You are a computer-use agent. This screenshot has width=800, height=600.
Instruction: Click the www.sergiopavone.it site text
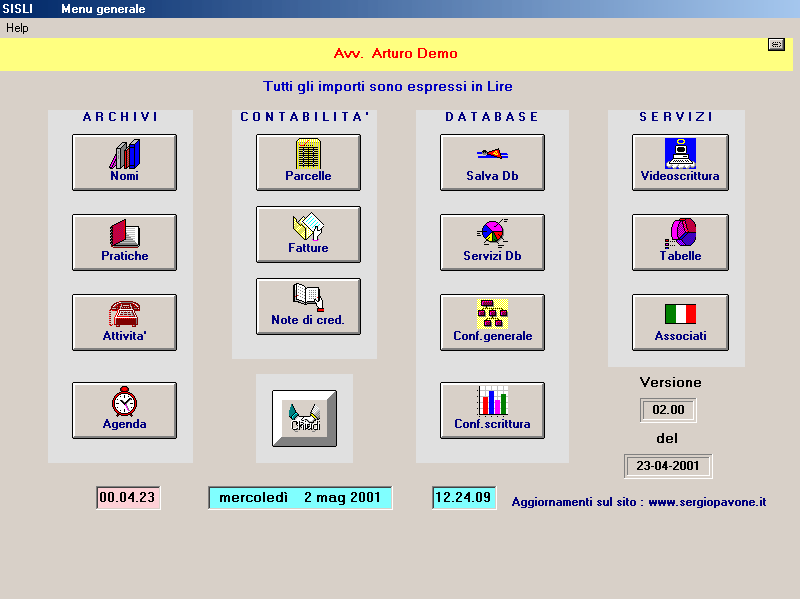pos(707,502)
